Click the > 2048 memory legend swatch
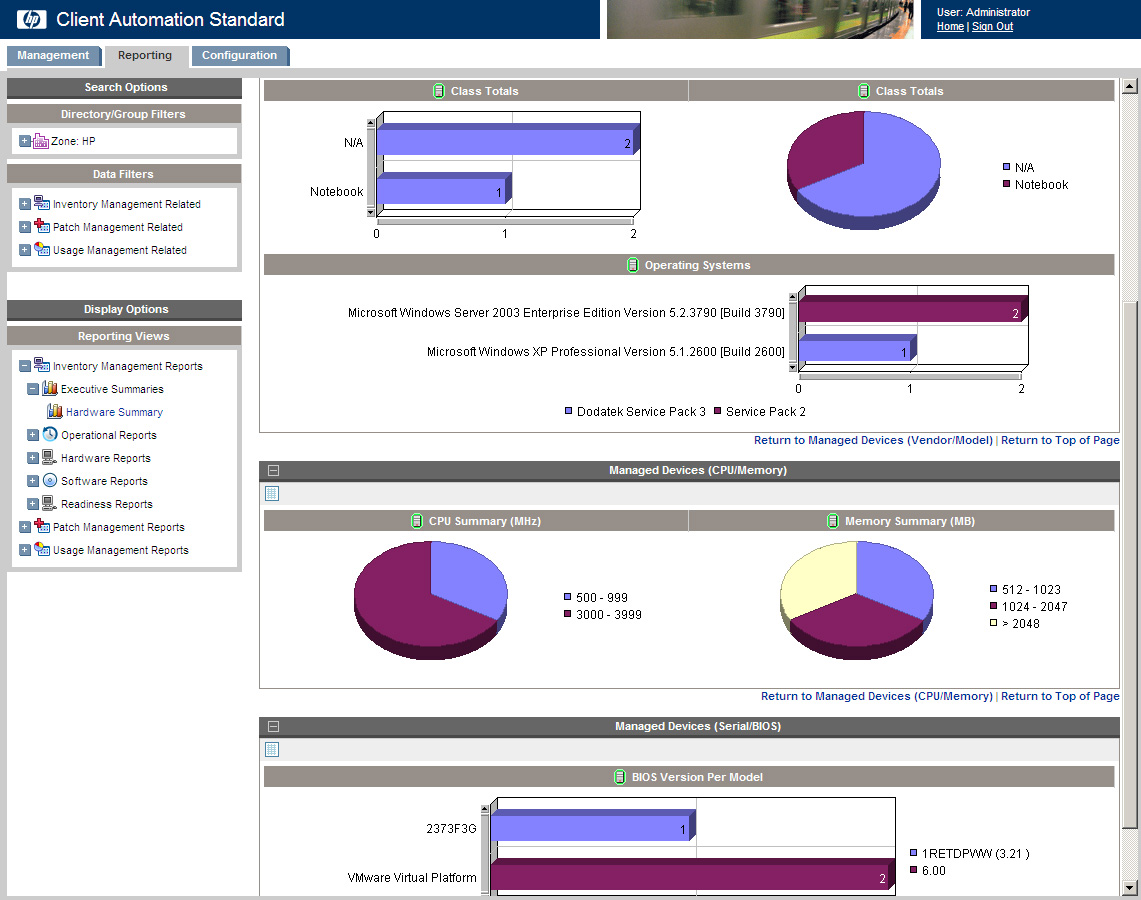Viewport: 1141px width, 900px height. click(x=993, y=623)
